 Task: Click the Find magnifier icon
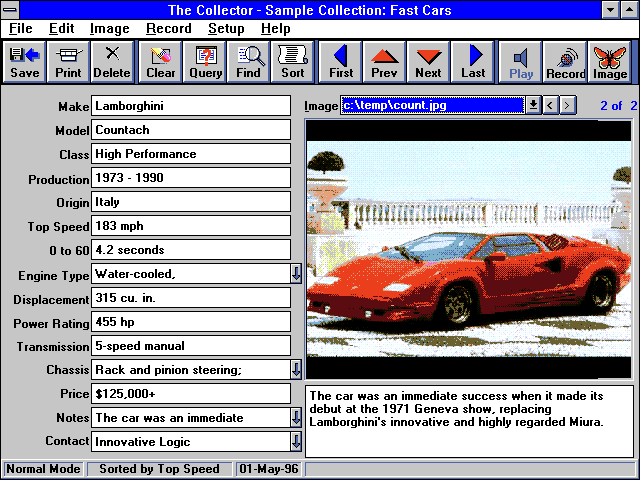[249, 61]
